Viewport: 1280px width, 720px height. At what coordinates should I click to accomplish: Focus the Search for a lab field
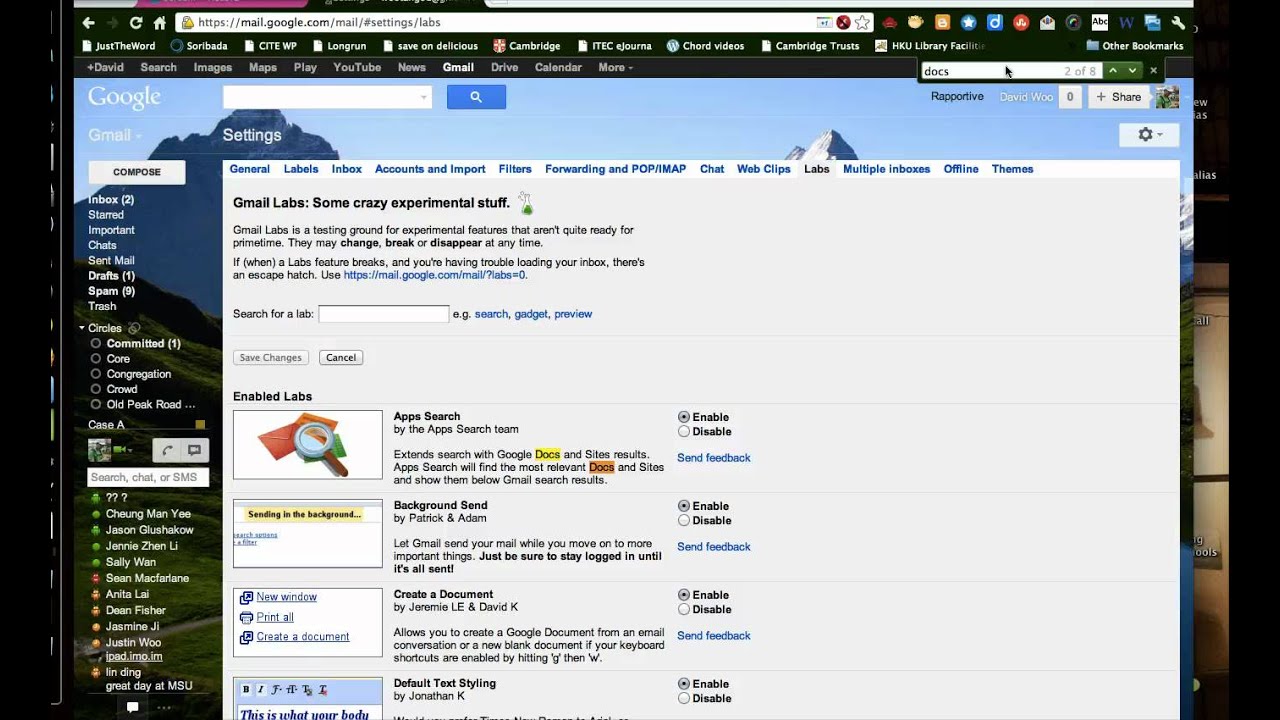click(383, 314)
